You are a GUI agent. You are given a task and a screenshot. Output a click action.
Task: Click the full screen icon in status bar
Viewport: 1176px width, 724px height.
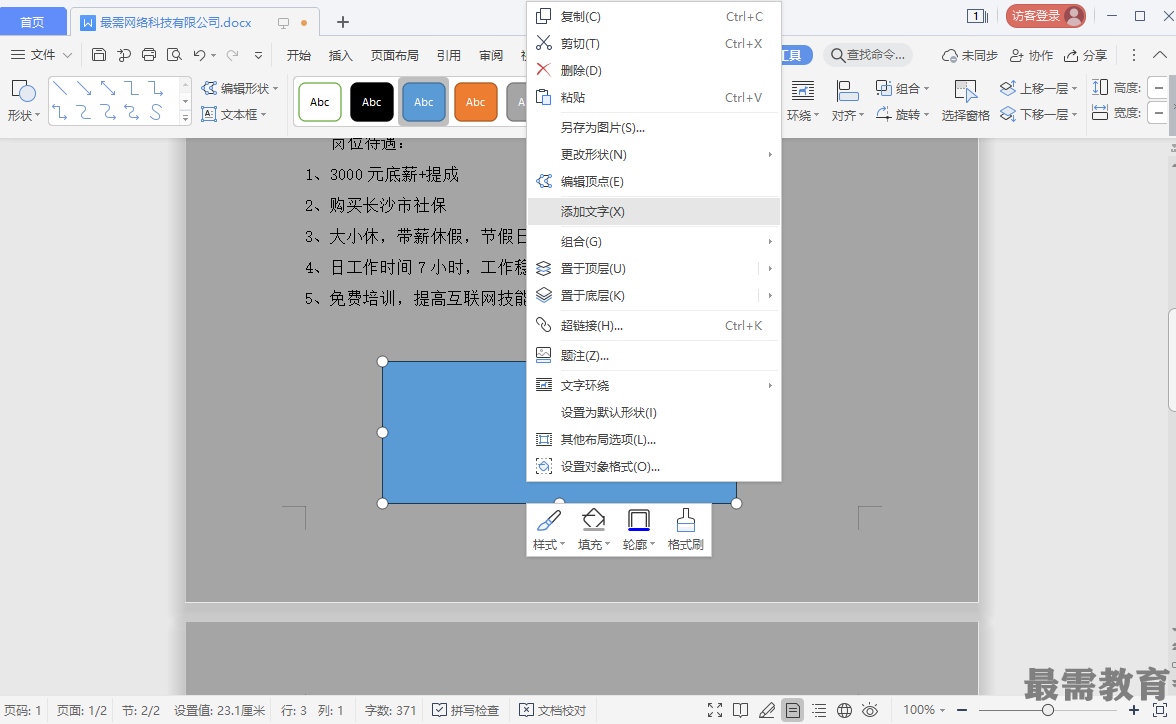[715, 710]
